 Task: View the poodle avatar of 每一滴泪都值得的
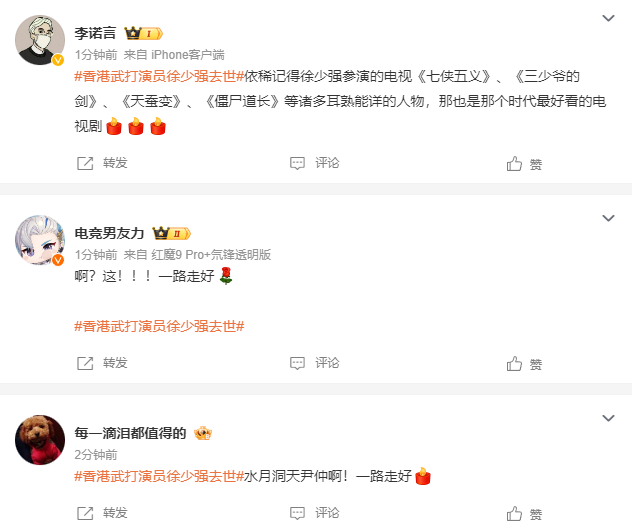click(x=40, y=440)
